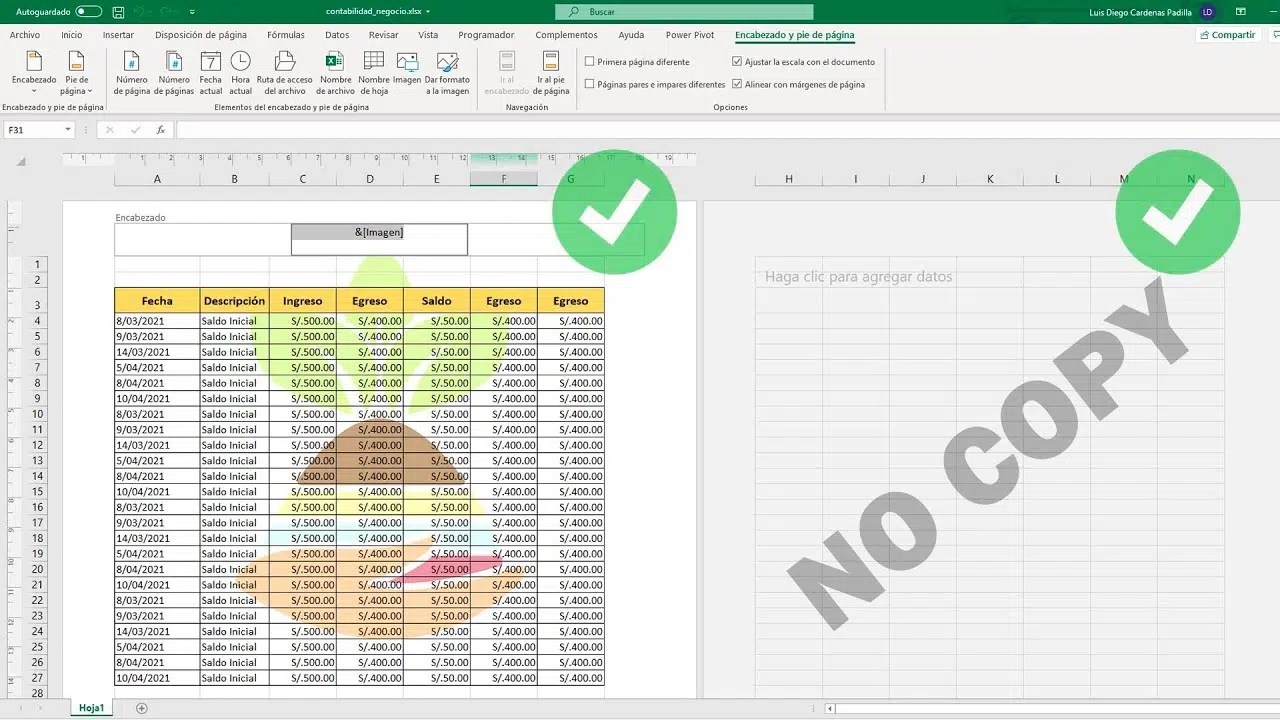The height and width of the screenshot is (720, 1280).
Task: Select Encabezado y pie de página tab
Action: 794,35
